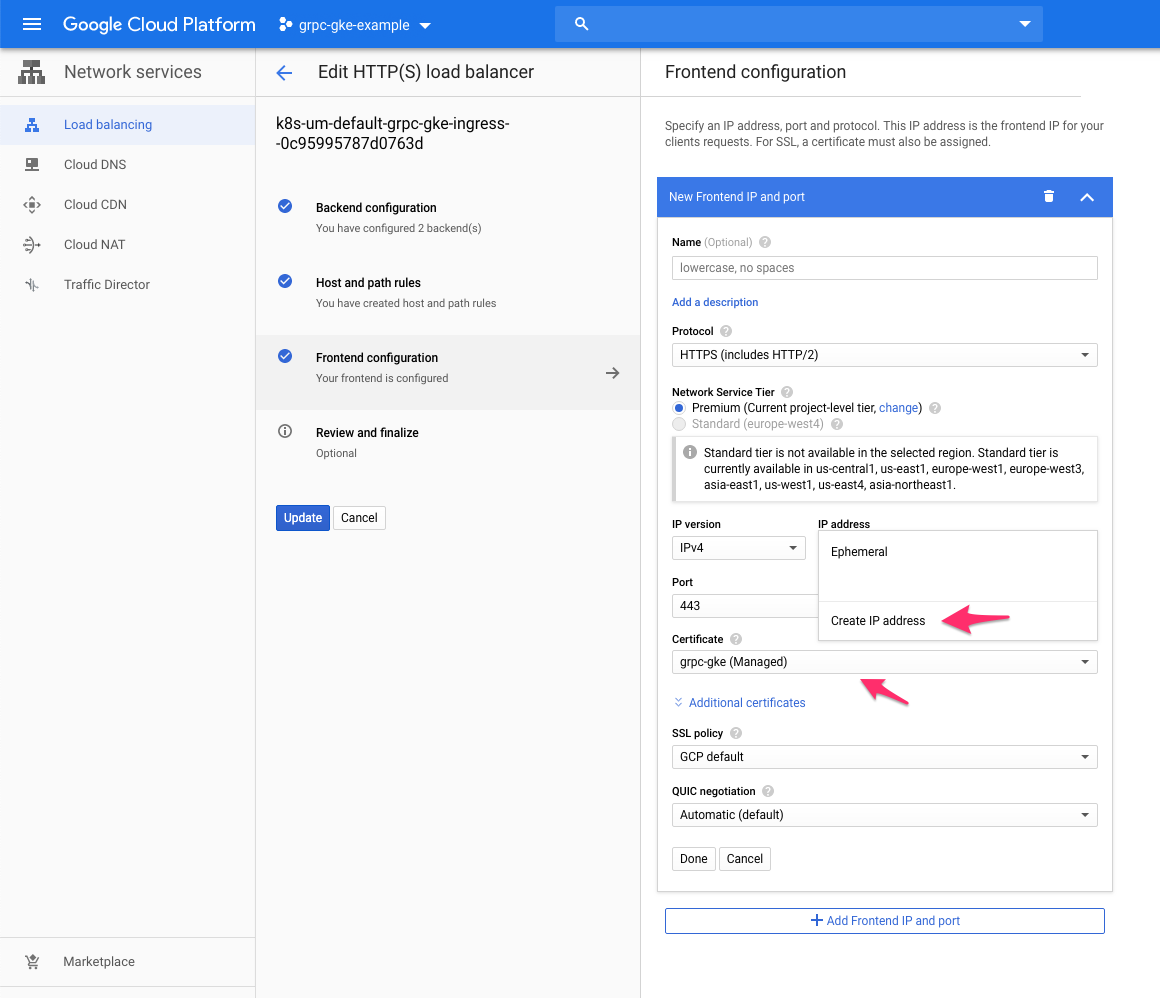Image resolution: width=1160 pixels, height=998 pixels.
Task: Expand the Additional certificates section
Action: 739,702
